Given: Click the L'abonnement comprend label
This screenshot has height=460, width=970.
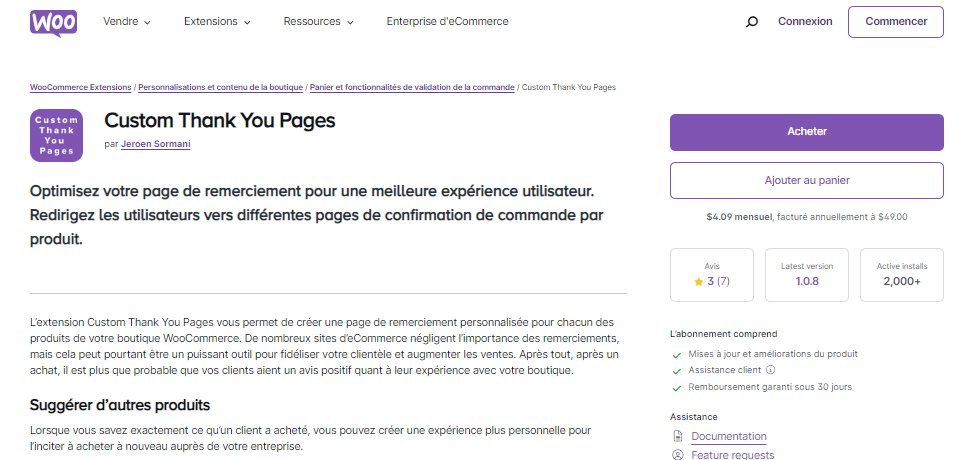Looking at the screenshot, I should coord(724,334).
